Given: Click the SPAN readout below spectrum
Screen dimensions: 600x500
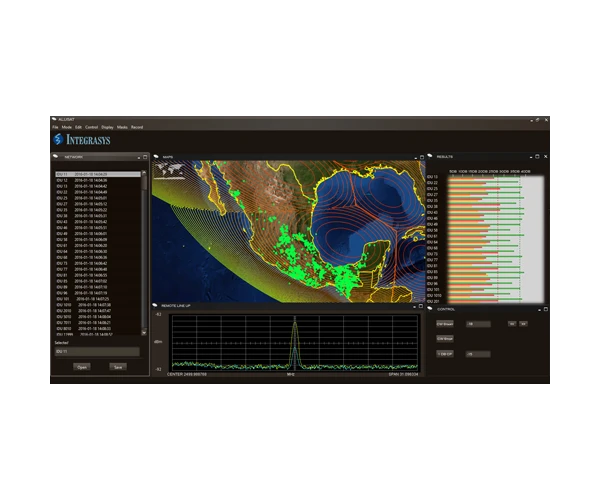Looking at the screenshot, I should 403,374.
